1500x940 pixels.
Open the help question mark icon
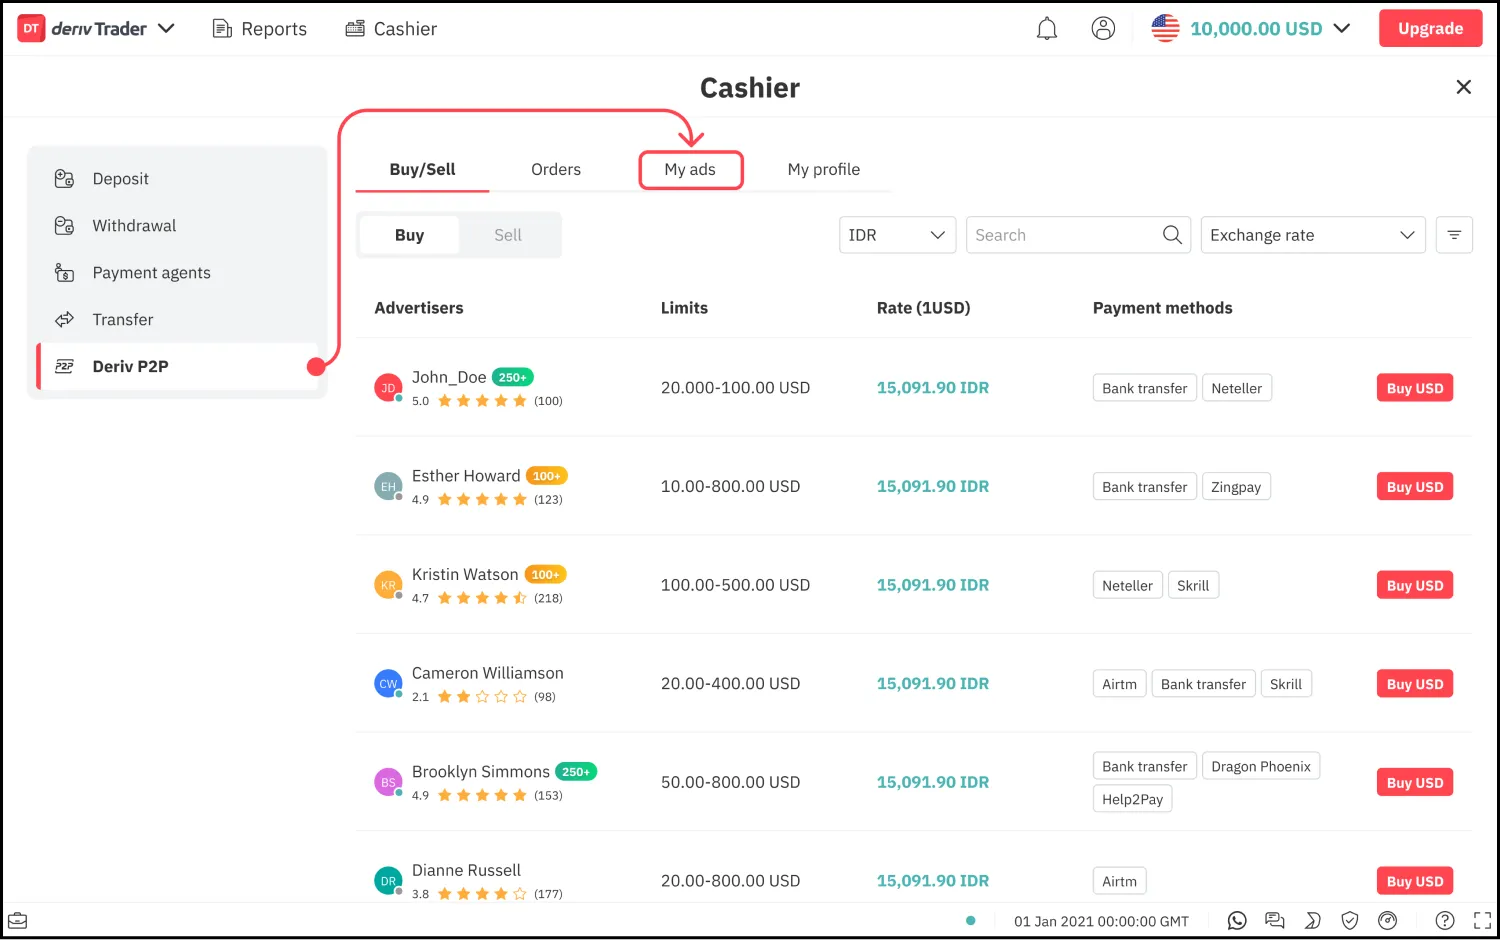1445,921
